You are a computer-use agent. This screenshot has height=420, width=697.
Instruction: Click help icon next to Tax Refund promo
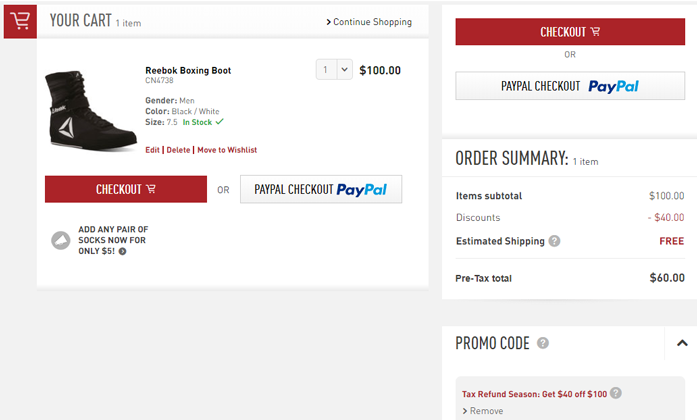pos(616,393)
